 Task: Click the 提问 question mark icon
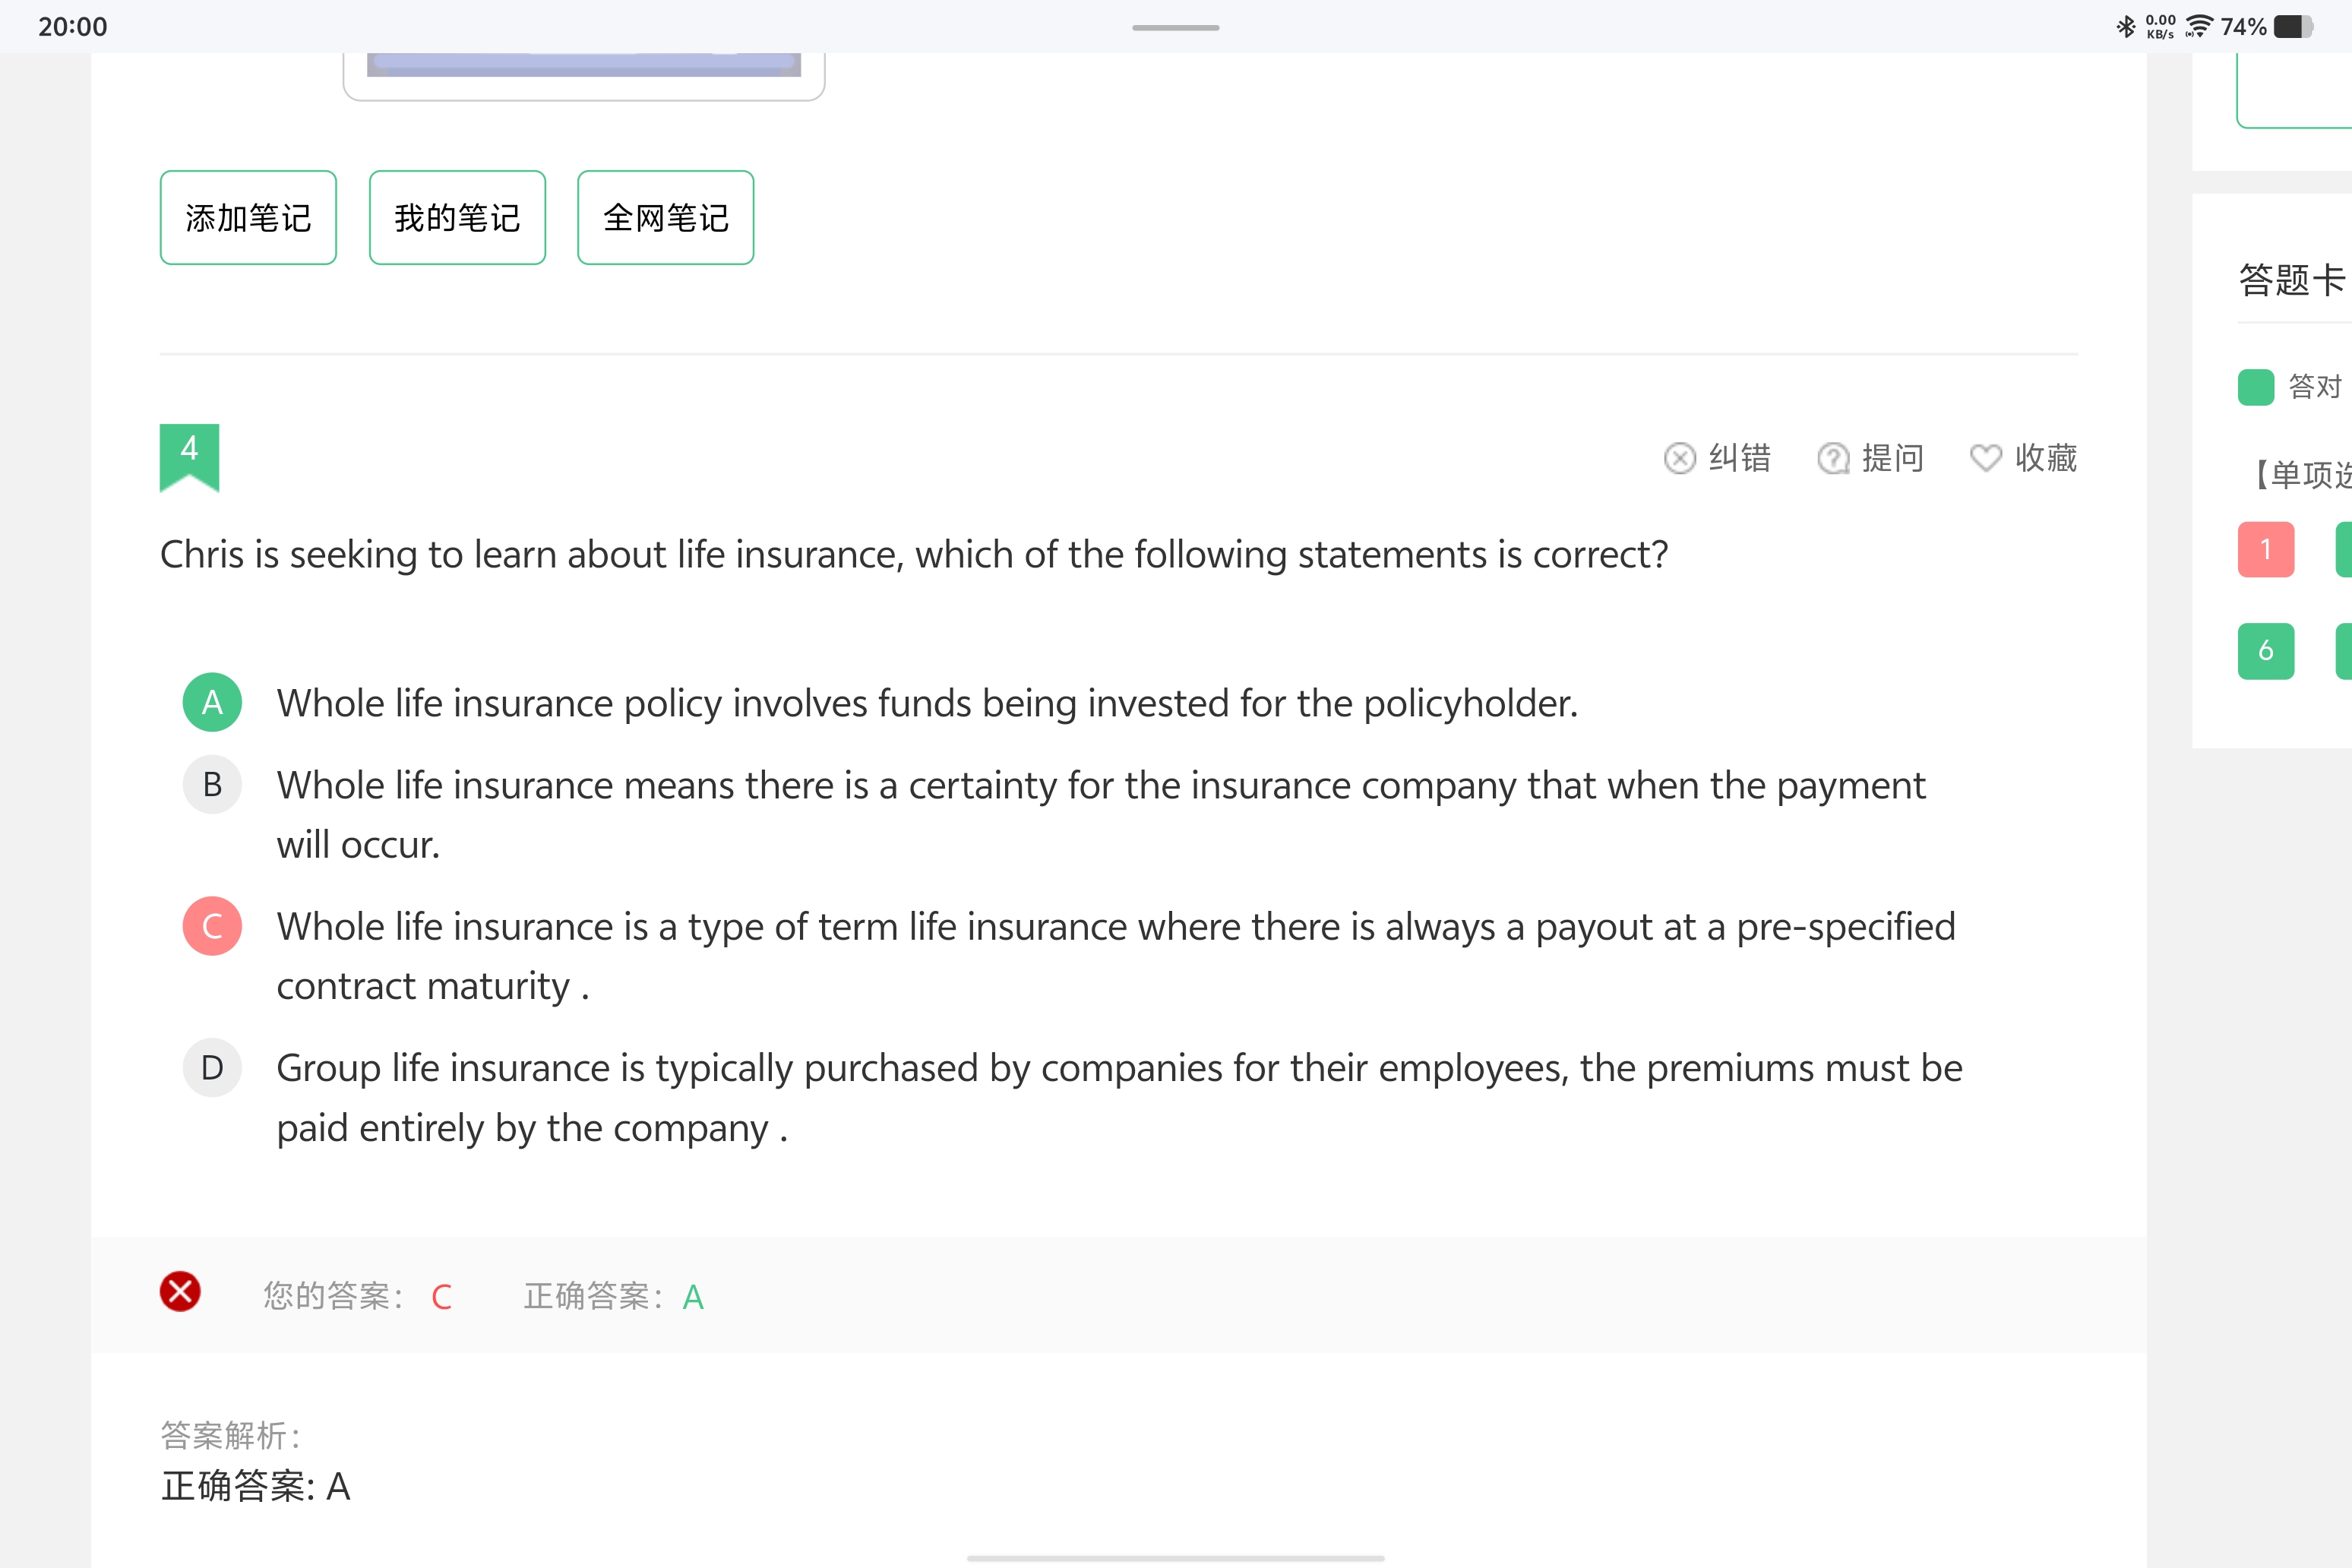point(1832,458)
